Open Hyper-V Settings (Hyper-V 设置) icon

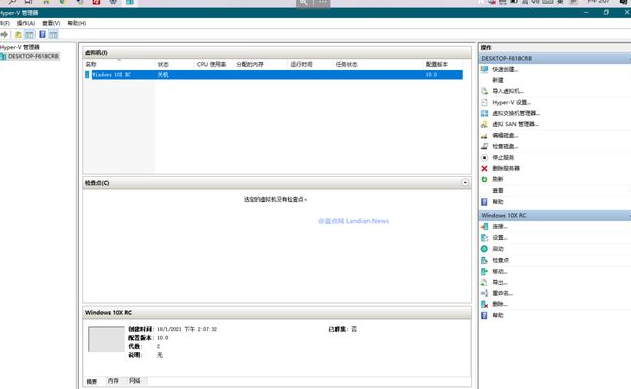click(485, 102)
